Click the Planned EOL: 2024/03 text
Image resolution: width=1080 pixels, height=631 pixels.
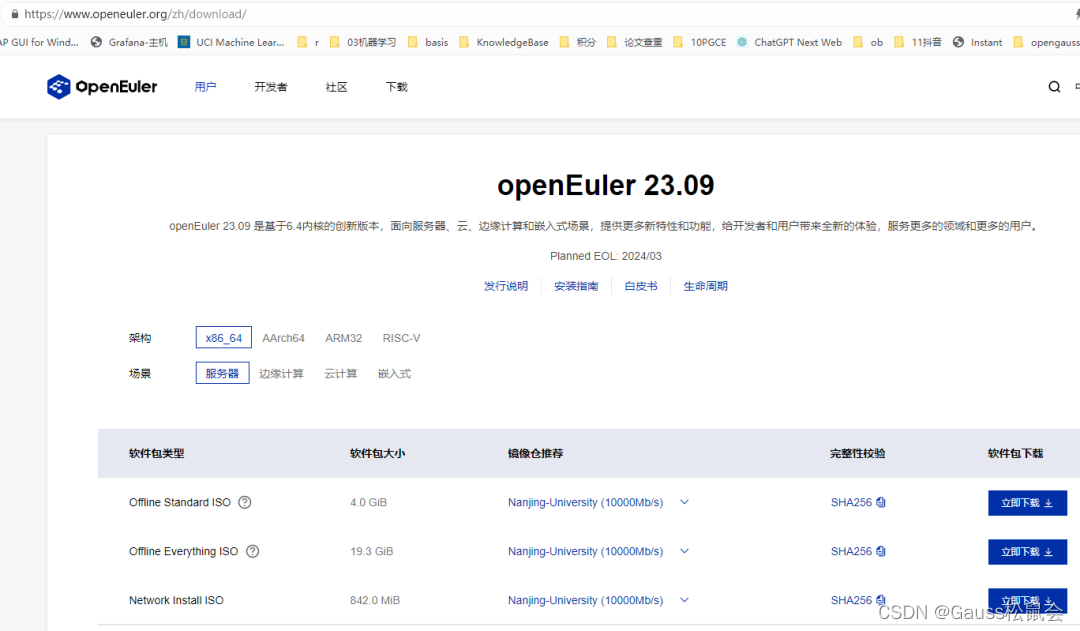[x=605, y=256]
